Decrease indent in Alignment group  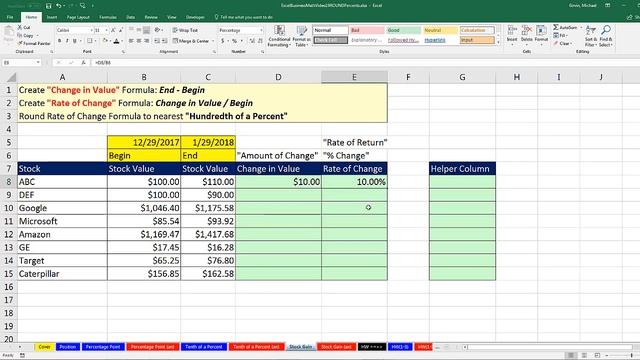pyautogui.click(x=157, y=41)
